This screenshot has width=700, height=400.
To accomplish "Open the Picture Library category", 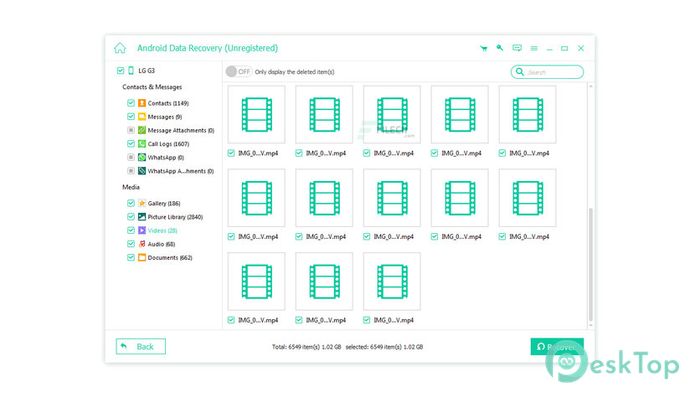I will tap(175, 217).
